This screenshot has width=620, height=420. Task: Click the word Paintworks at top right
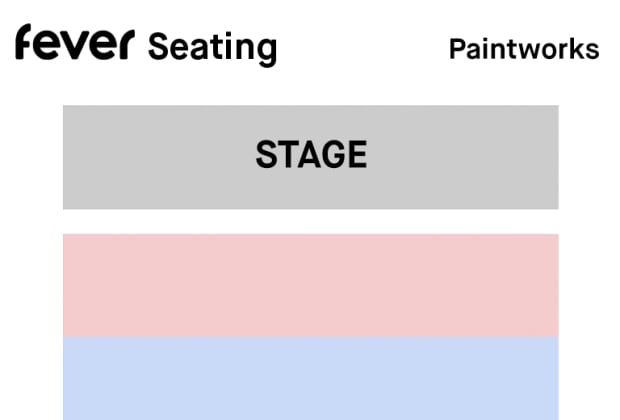tap(524, 50)
